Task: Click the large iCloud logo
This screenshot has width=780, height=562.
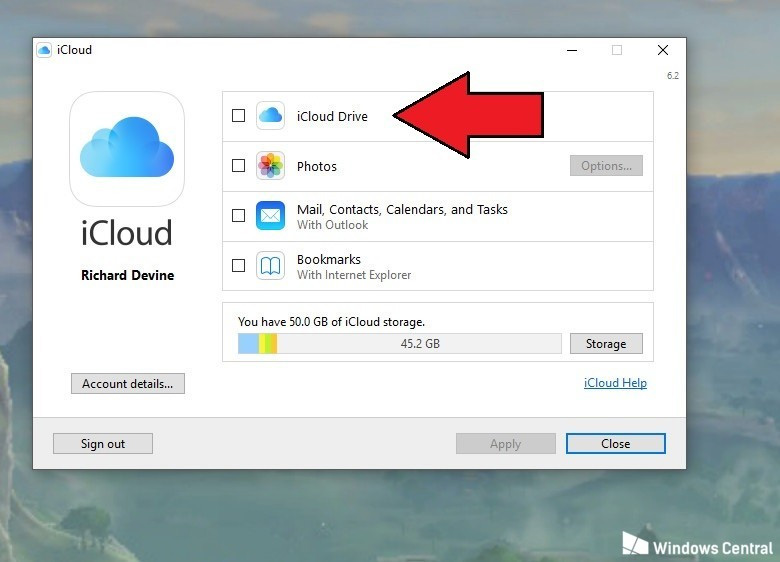Action: pyautogui.click(x=127, y=149)
